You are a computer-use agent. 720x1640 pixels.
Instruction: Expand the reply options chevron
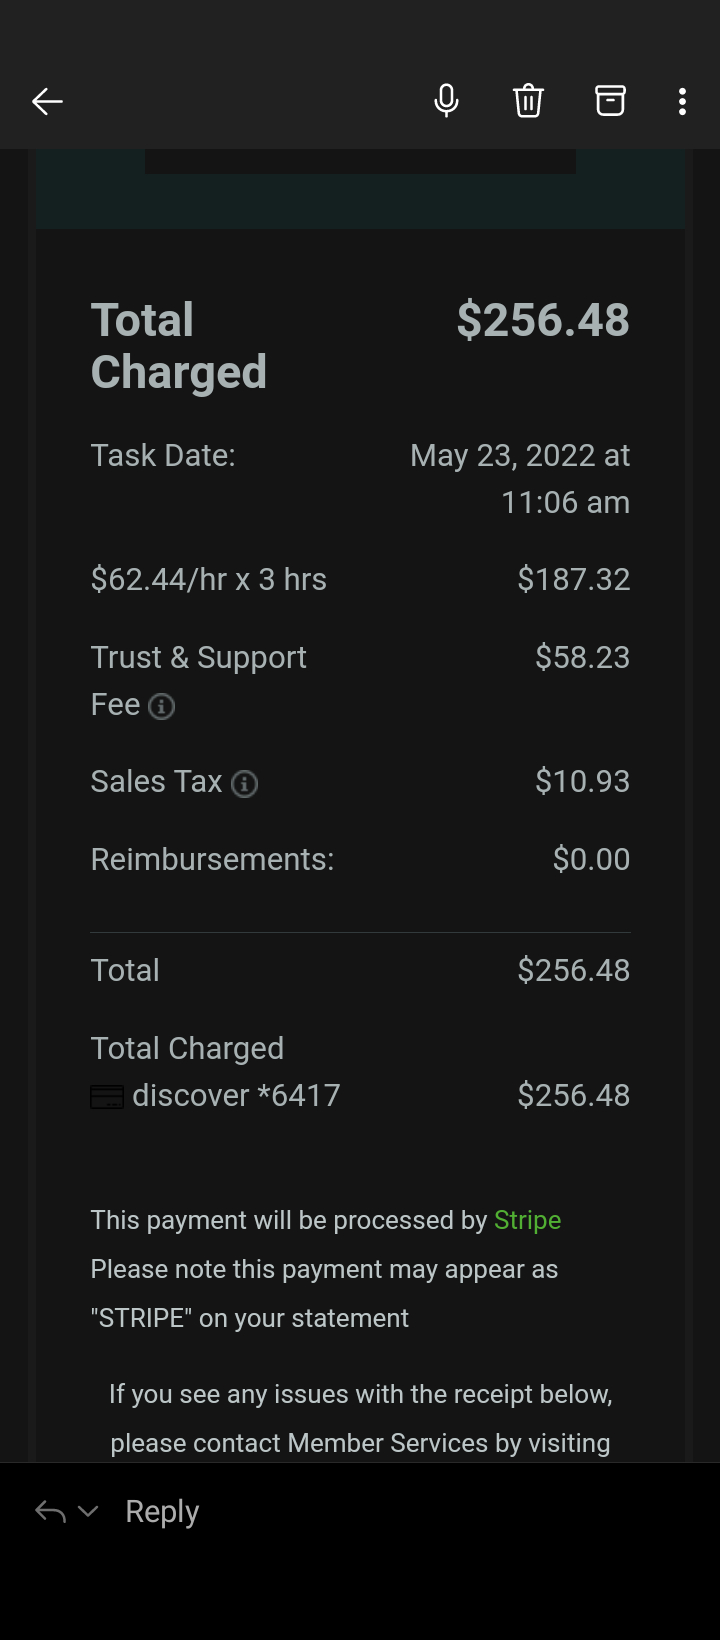pyautogui.click(x=88, y=1511)
